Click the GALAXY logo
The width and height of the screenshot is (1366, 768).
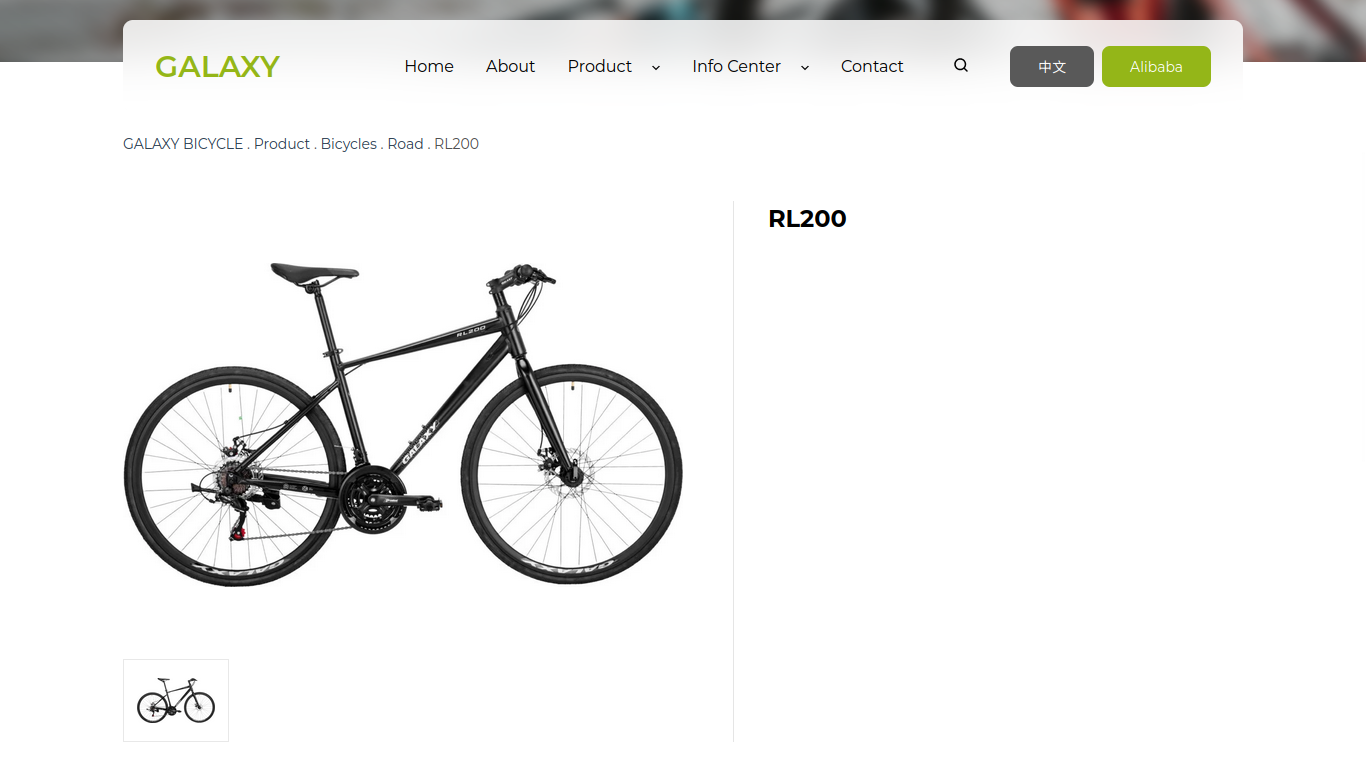(x=217, y=66)
